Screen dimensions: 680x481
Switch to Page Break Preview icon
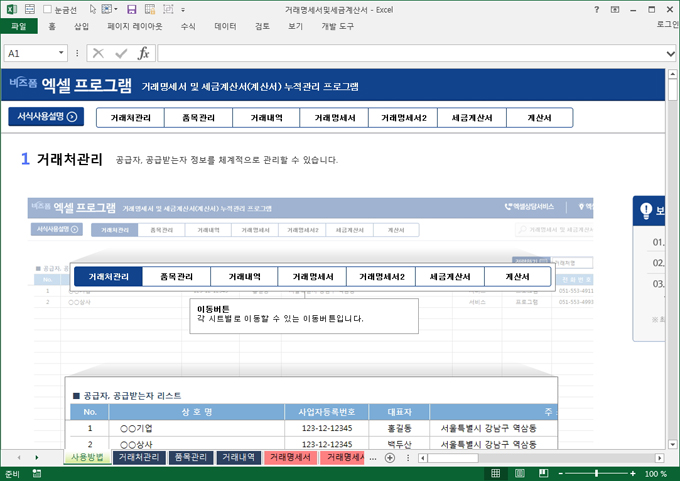tap(543, 473)
